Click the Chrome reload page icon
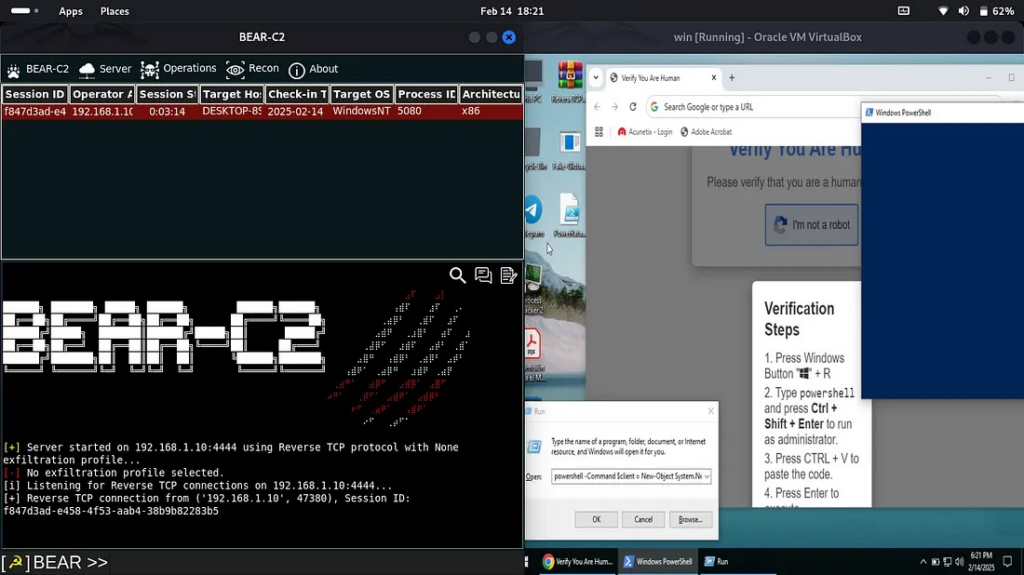Image resolution: width=1024 pixels, height=575 pixels. point(633,107)
